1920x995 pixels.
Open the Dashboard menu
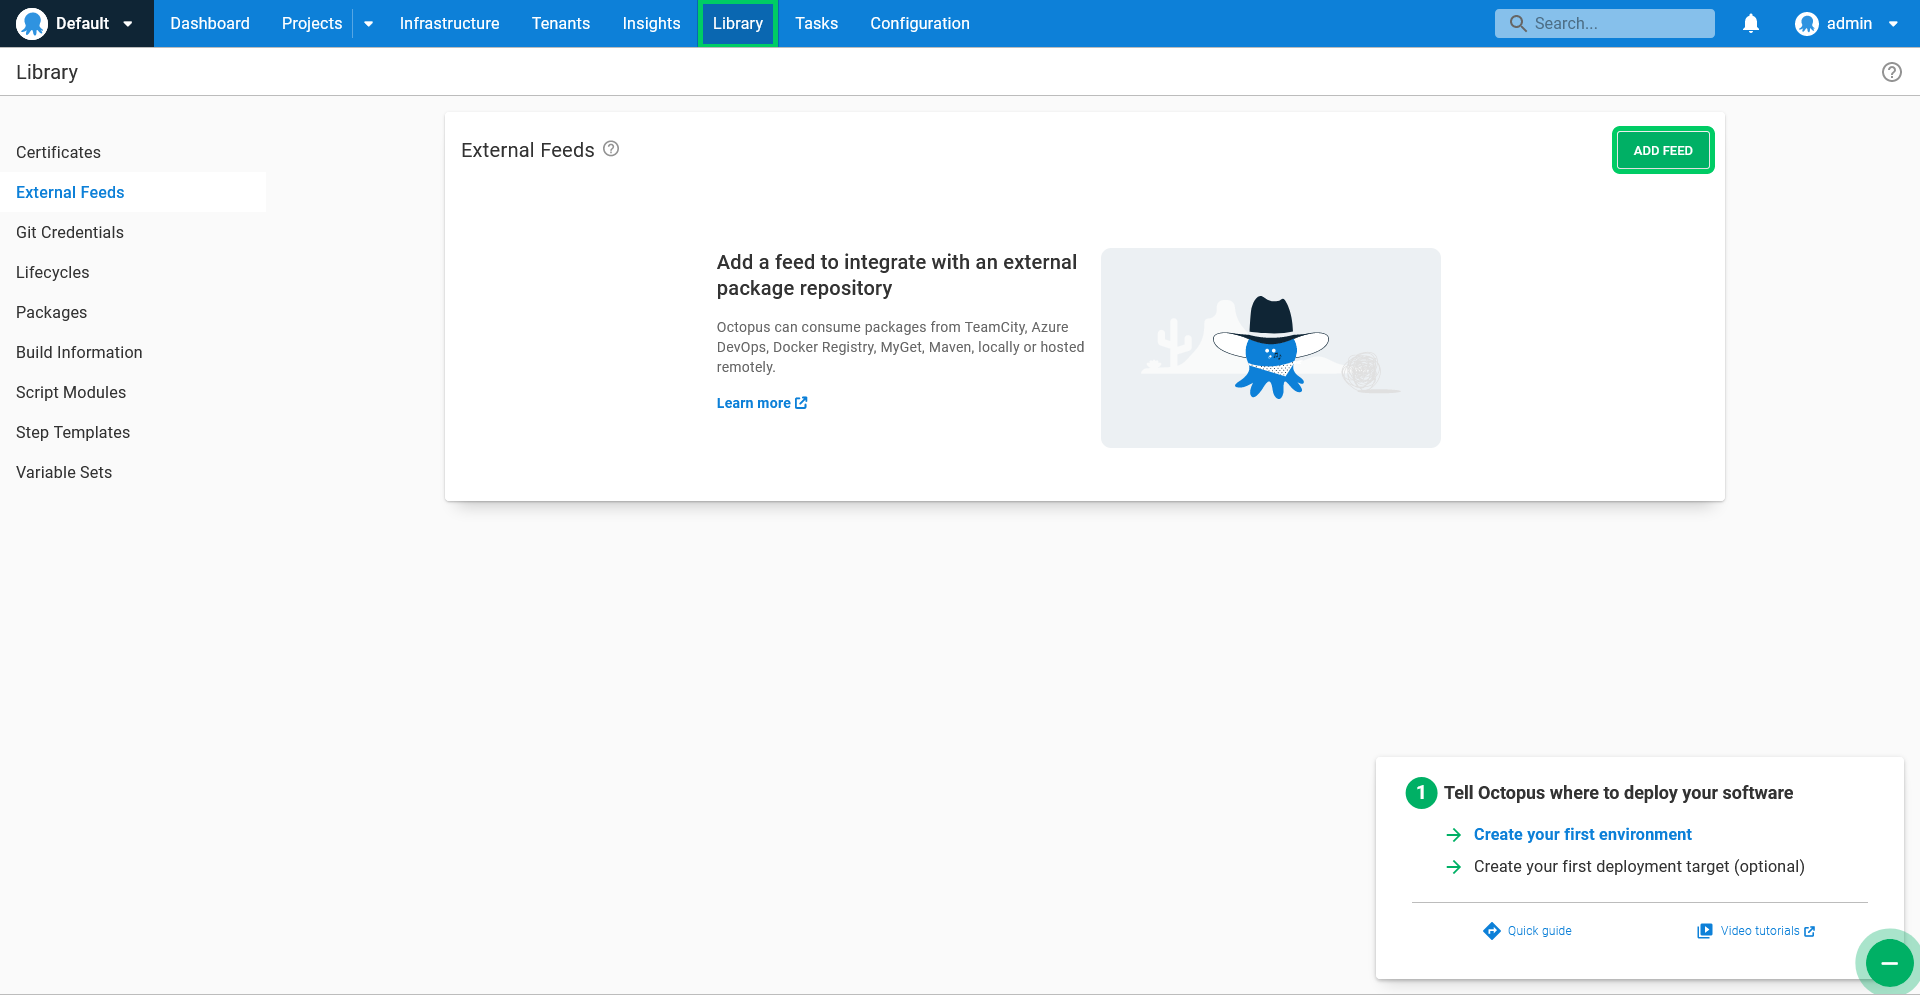coord(210,23)
